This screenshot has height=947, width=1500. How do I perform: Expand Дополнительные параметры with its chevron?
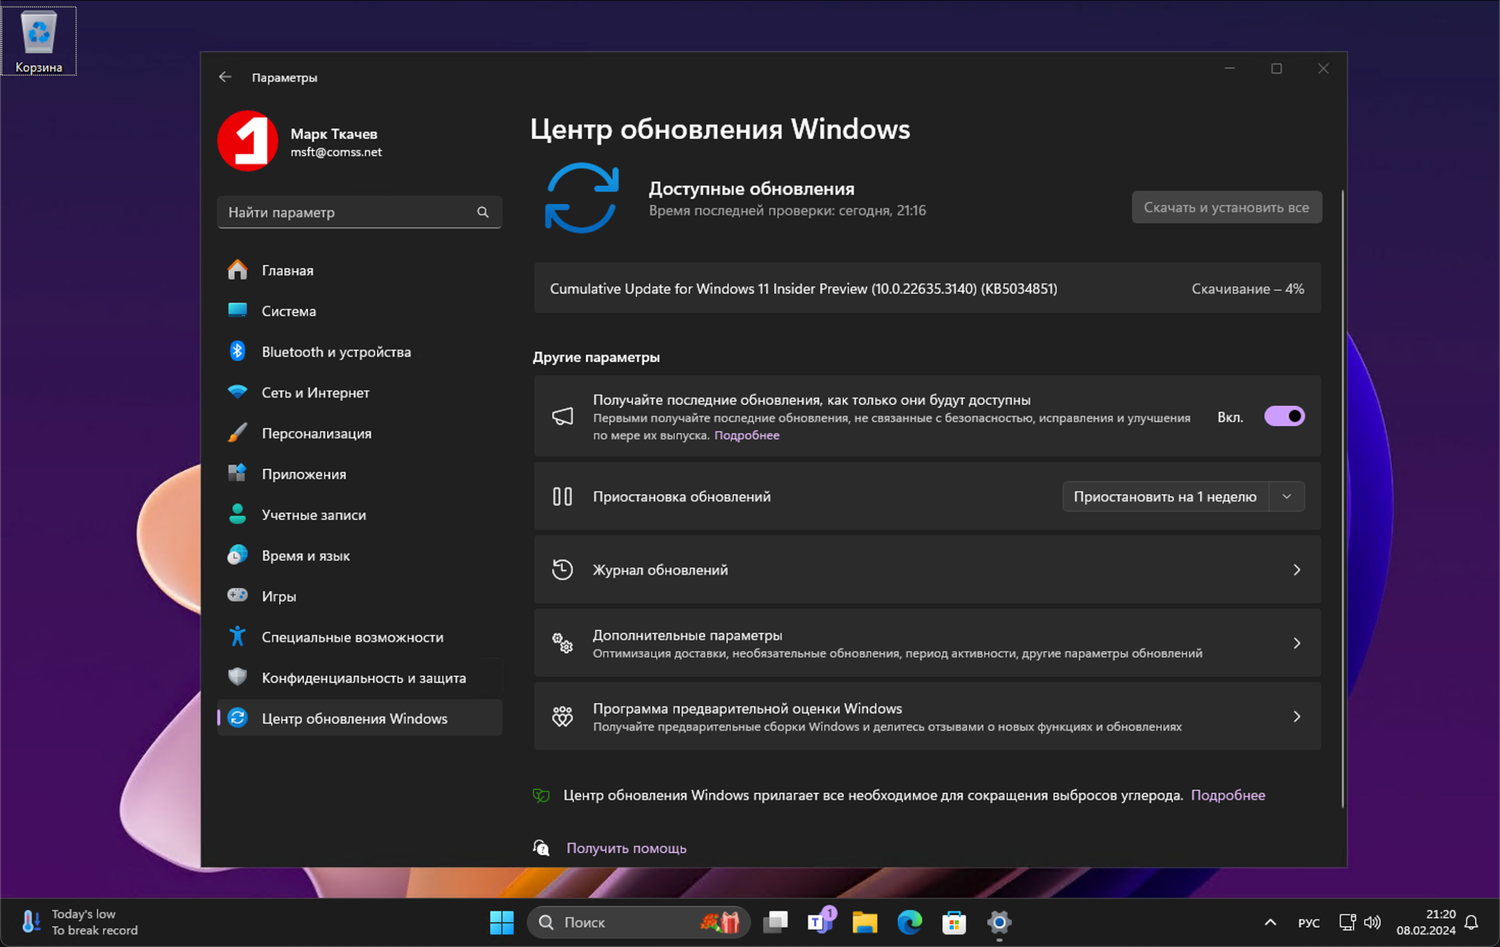(x=1297, y=643)
